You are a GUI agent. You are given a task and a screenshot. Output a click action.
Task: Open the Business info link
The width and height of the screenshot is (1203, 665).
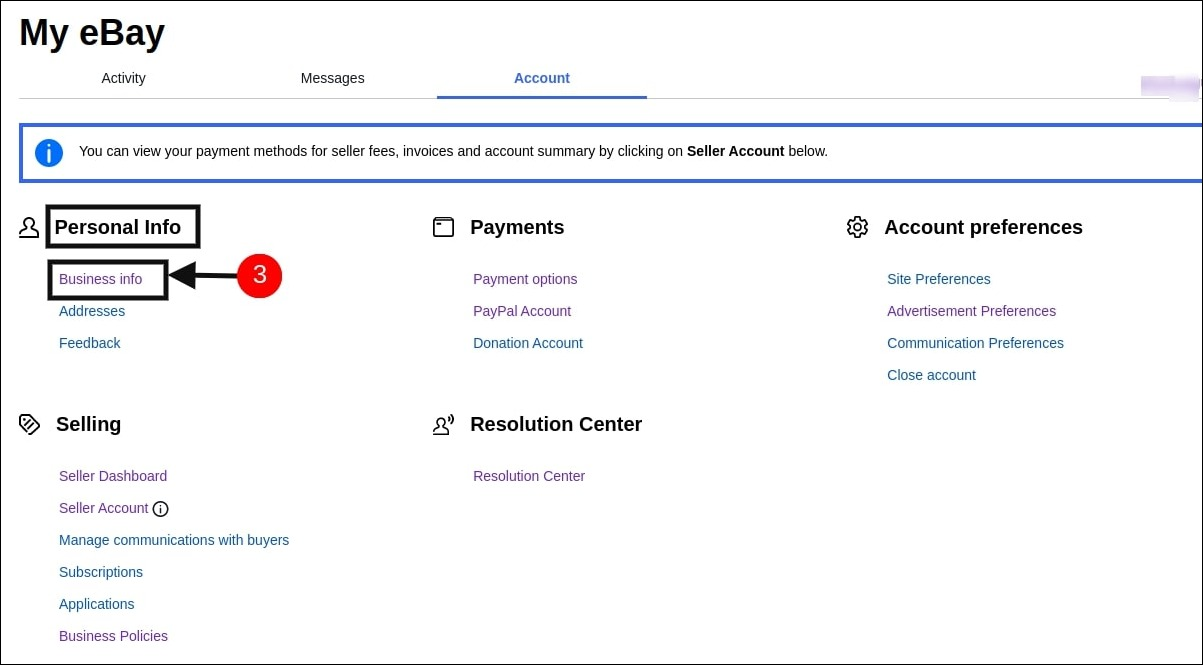(100, 279)
